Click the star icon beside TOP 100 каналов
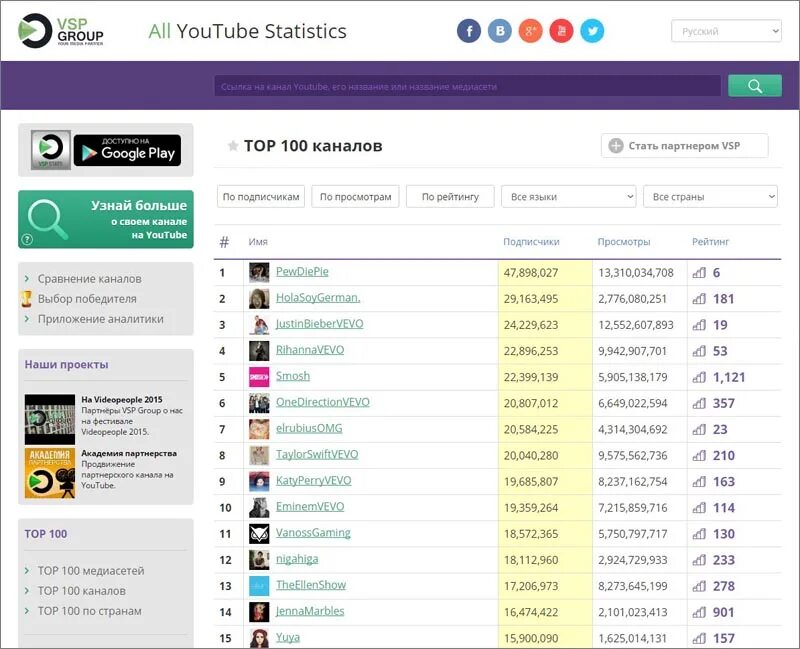 point(233,146)
